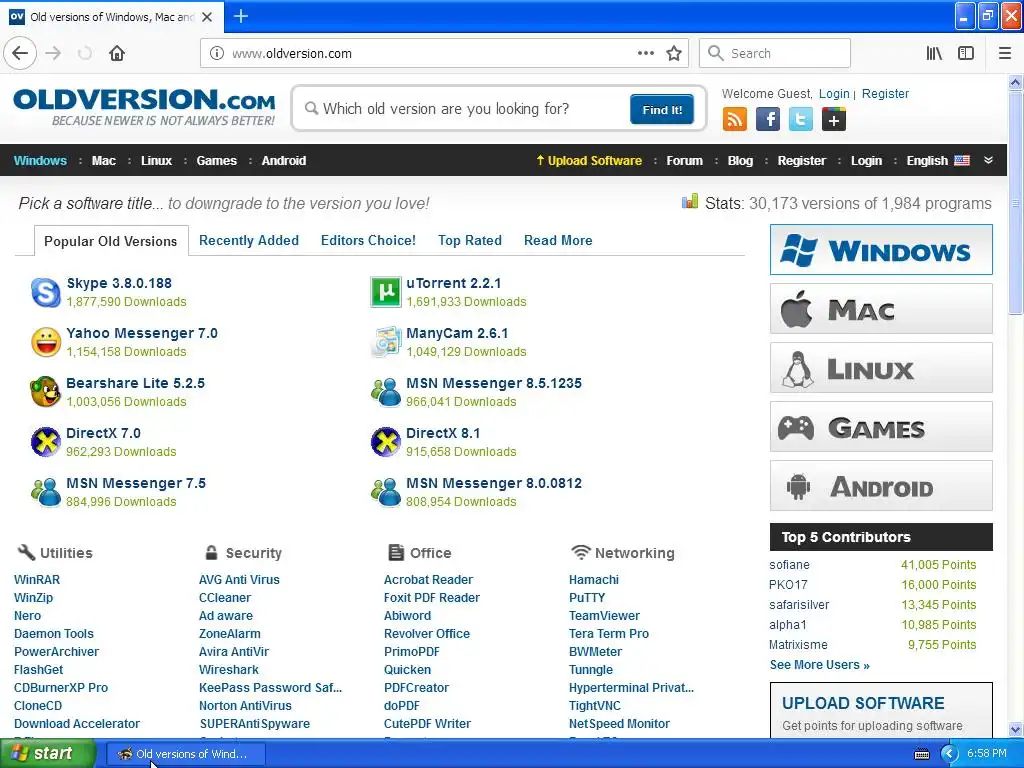Open site information icon in address bar

(216, 53)
